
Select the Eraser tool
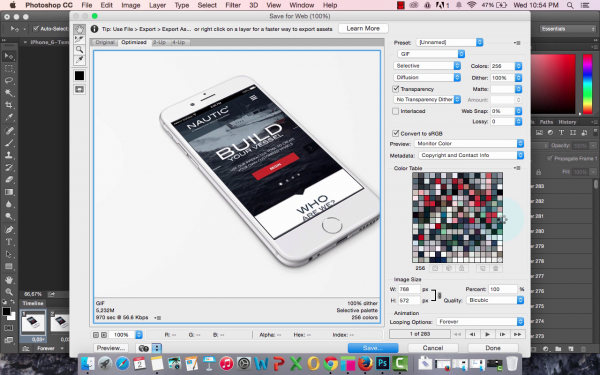coord(9,179)
